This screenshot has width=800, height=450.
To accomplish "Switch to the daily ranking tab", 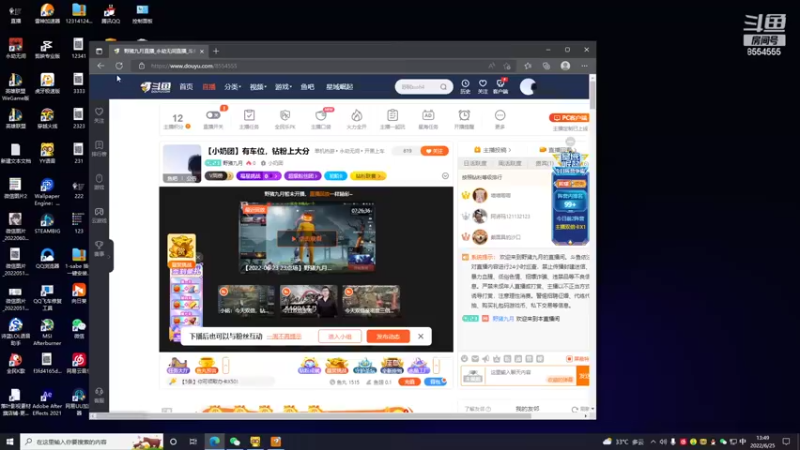I will (x=475, y=163).
